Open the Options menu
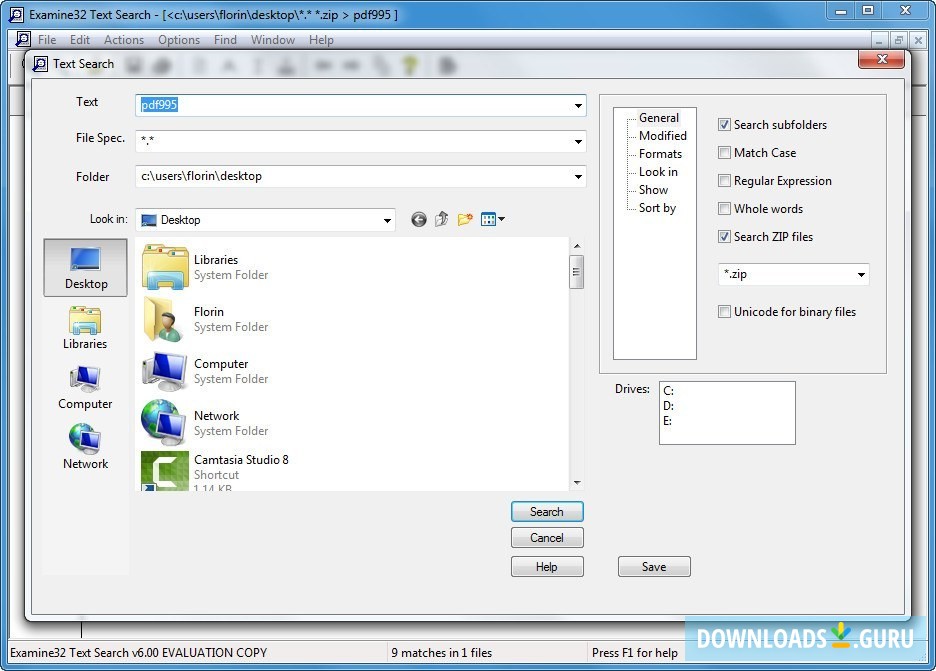936x671 pixels. (x=178, y=40)
